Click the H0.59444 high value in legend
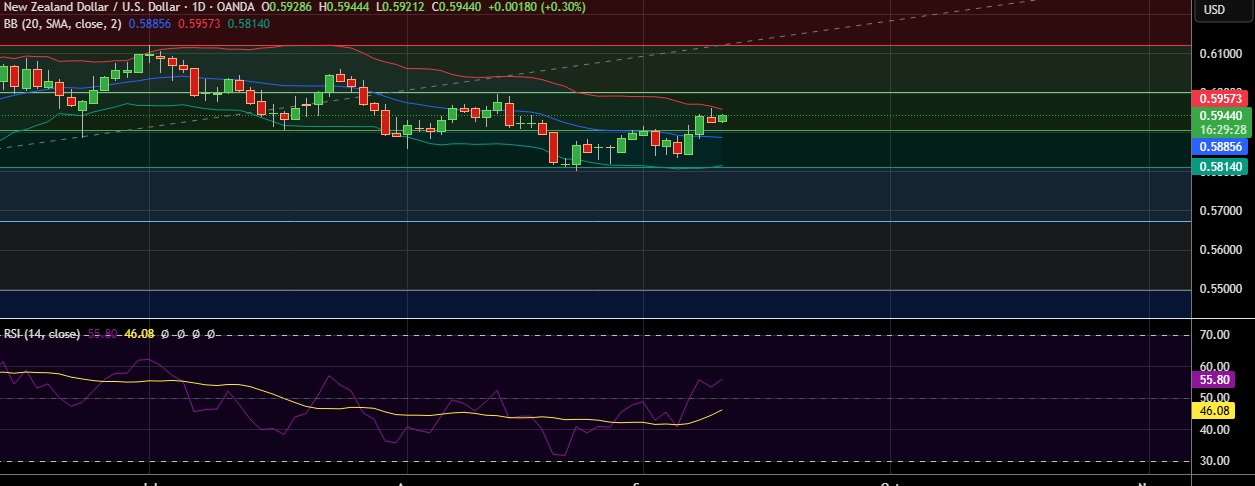 345,6
